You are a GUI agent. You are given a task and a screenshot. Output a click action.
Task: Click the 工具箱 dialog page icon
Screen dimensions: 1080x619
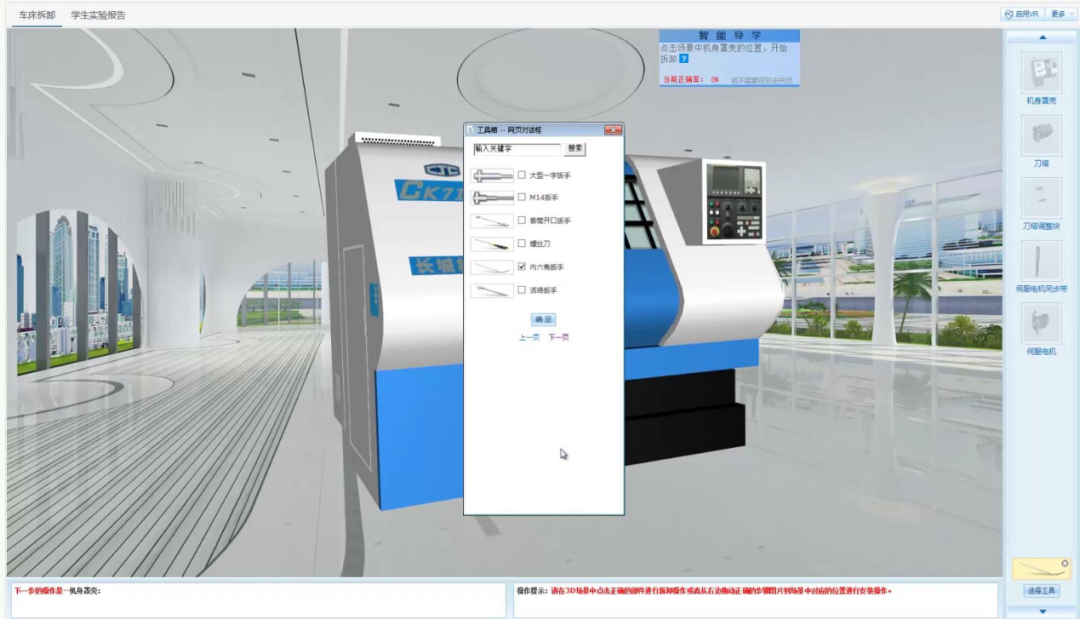(470, 129)
